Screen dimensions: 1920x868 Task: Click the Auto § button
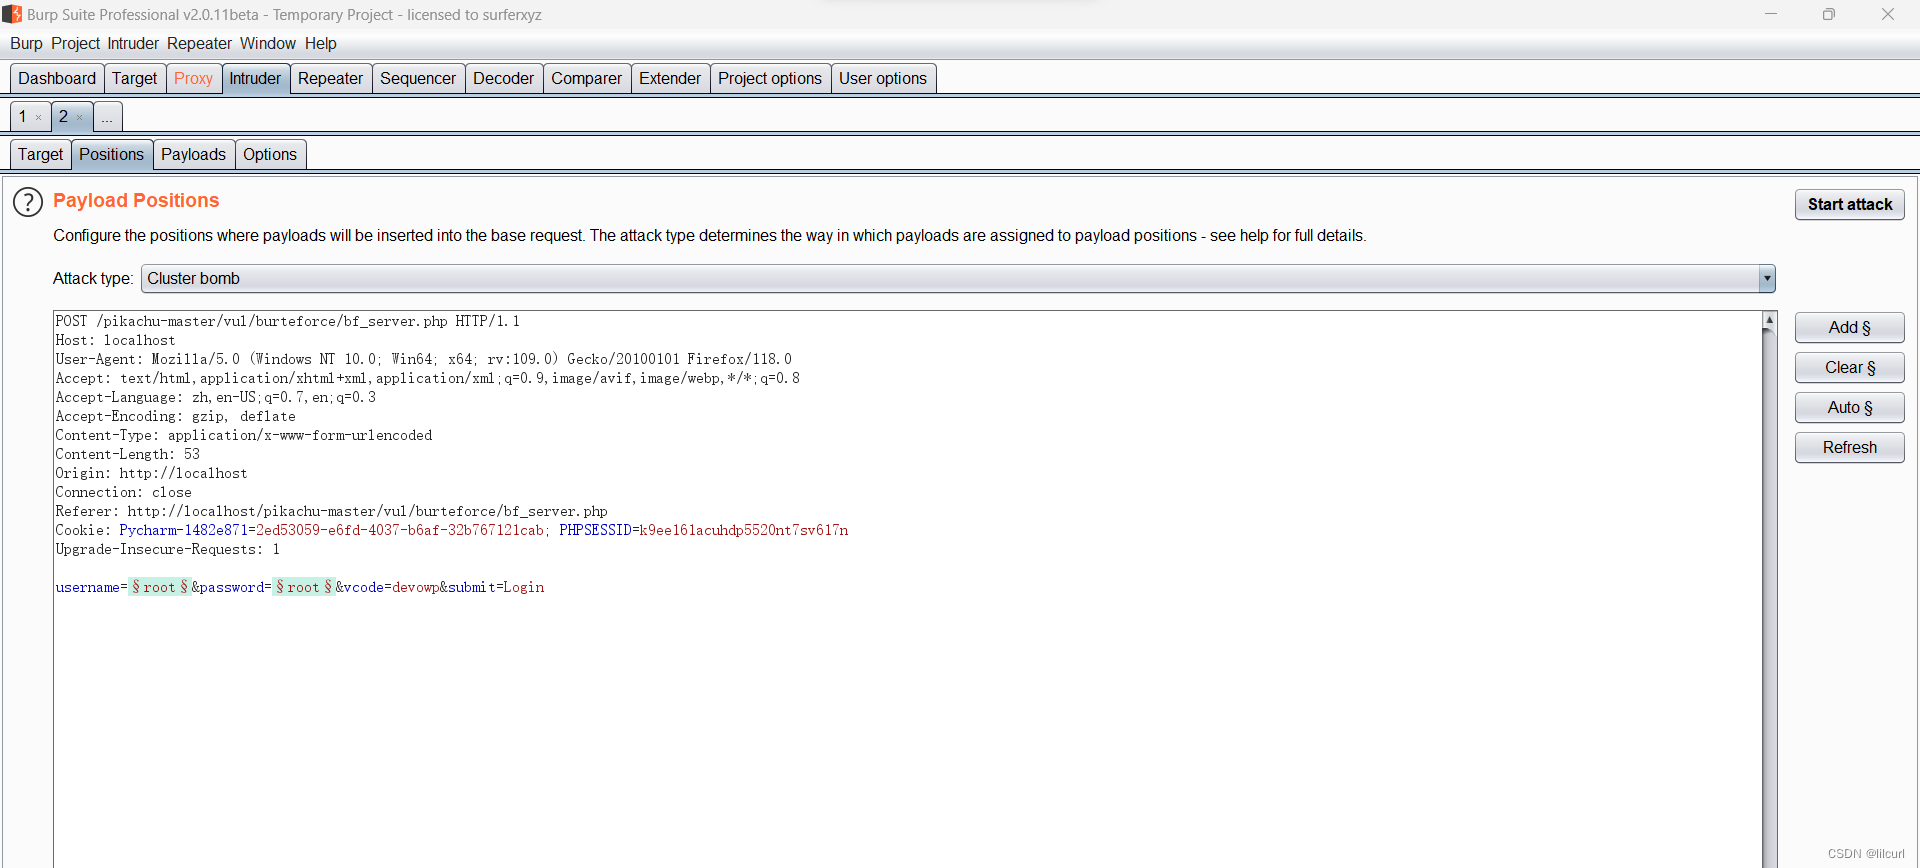click(1850, 408)
